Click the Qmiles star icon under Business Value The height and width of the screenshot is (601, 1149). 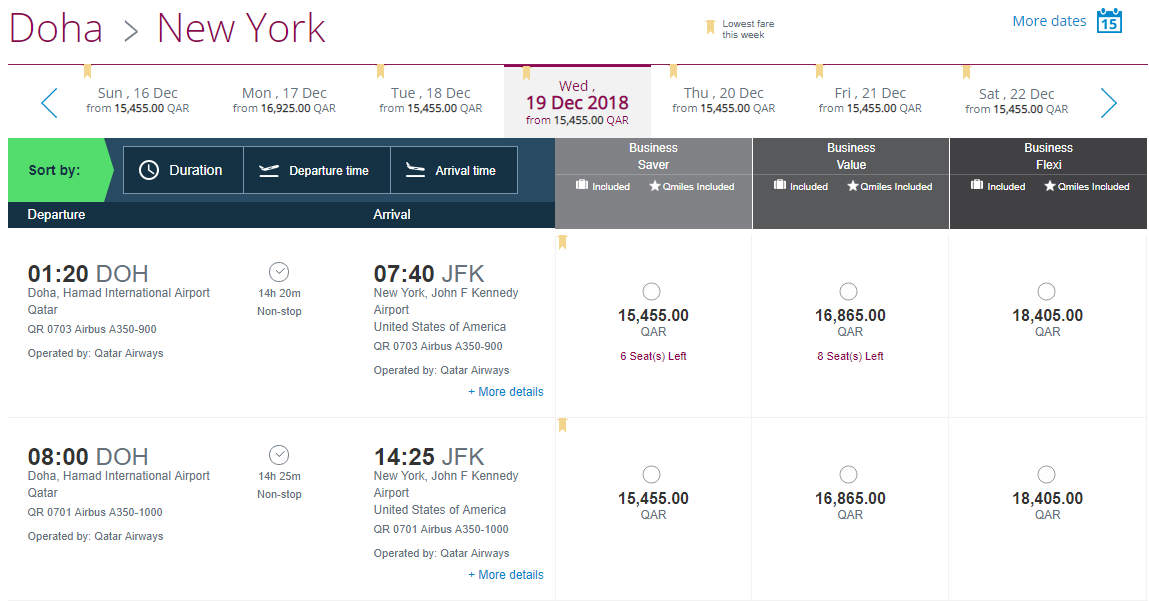[x=852, y=186]
